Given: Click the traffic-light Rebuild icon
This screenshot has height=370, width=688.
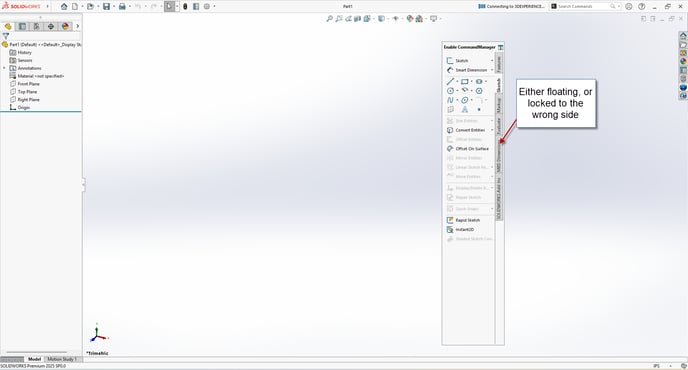Looking at the screenshot, I should [x=185, y=7].
